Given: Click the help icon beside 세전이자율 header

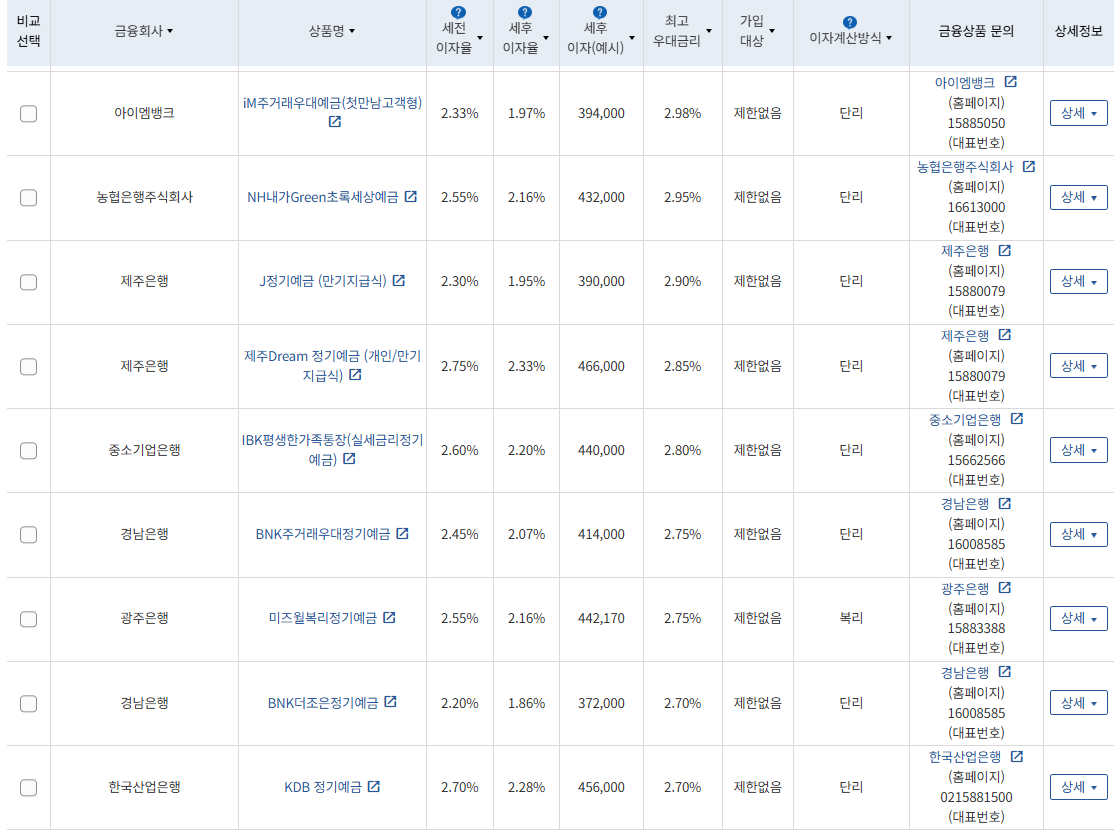Looking at the screenshot, I should 459,12.
